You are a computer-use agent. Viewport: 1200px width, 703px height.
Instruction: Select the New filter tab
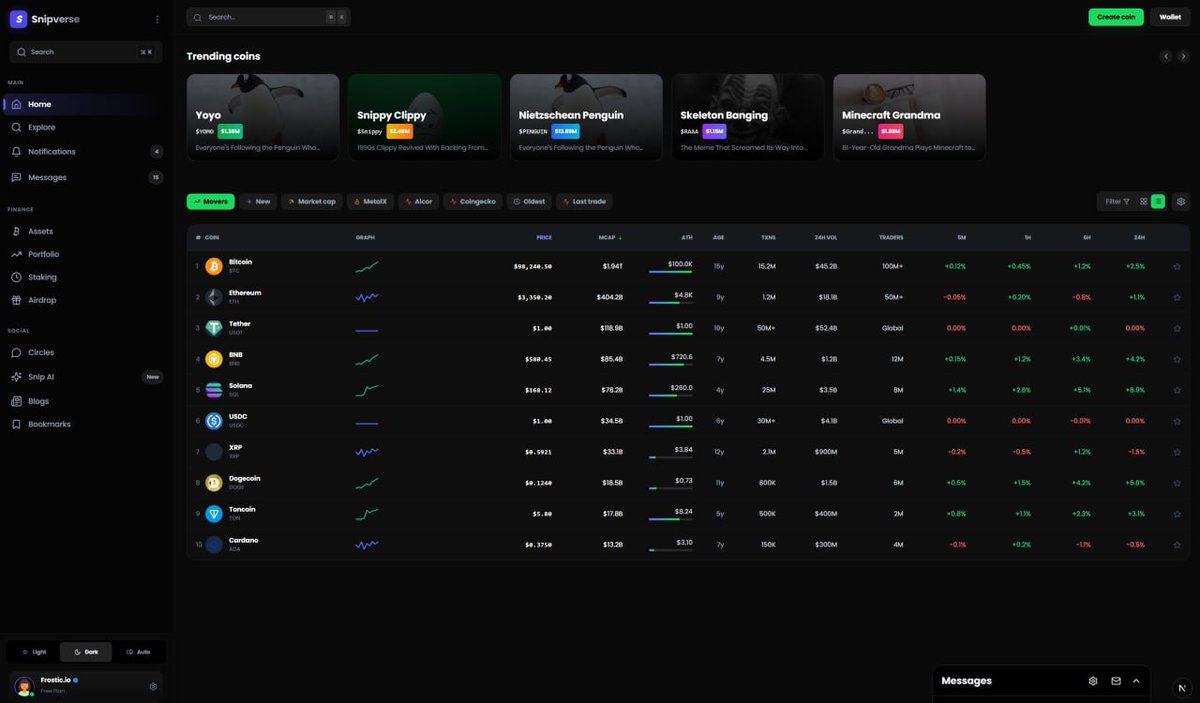click(257, 201)
